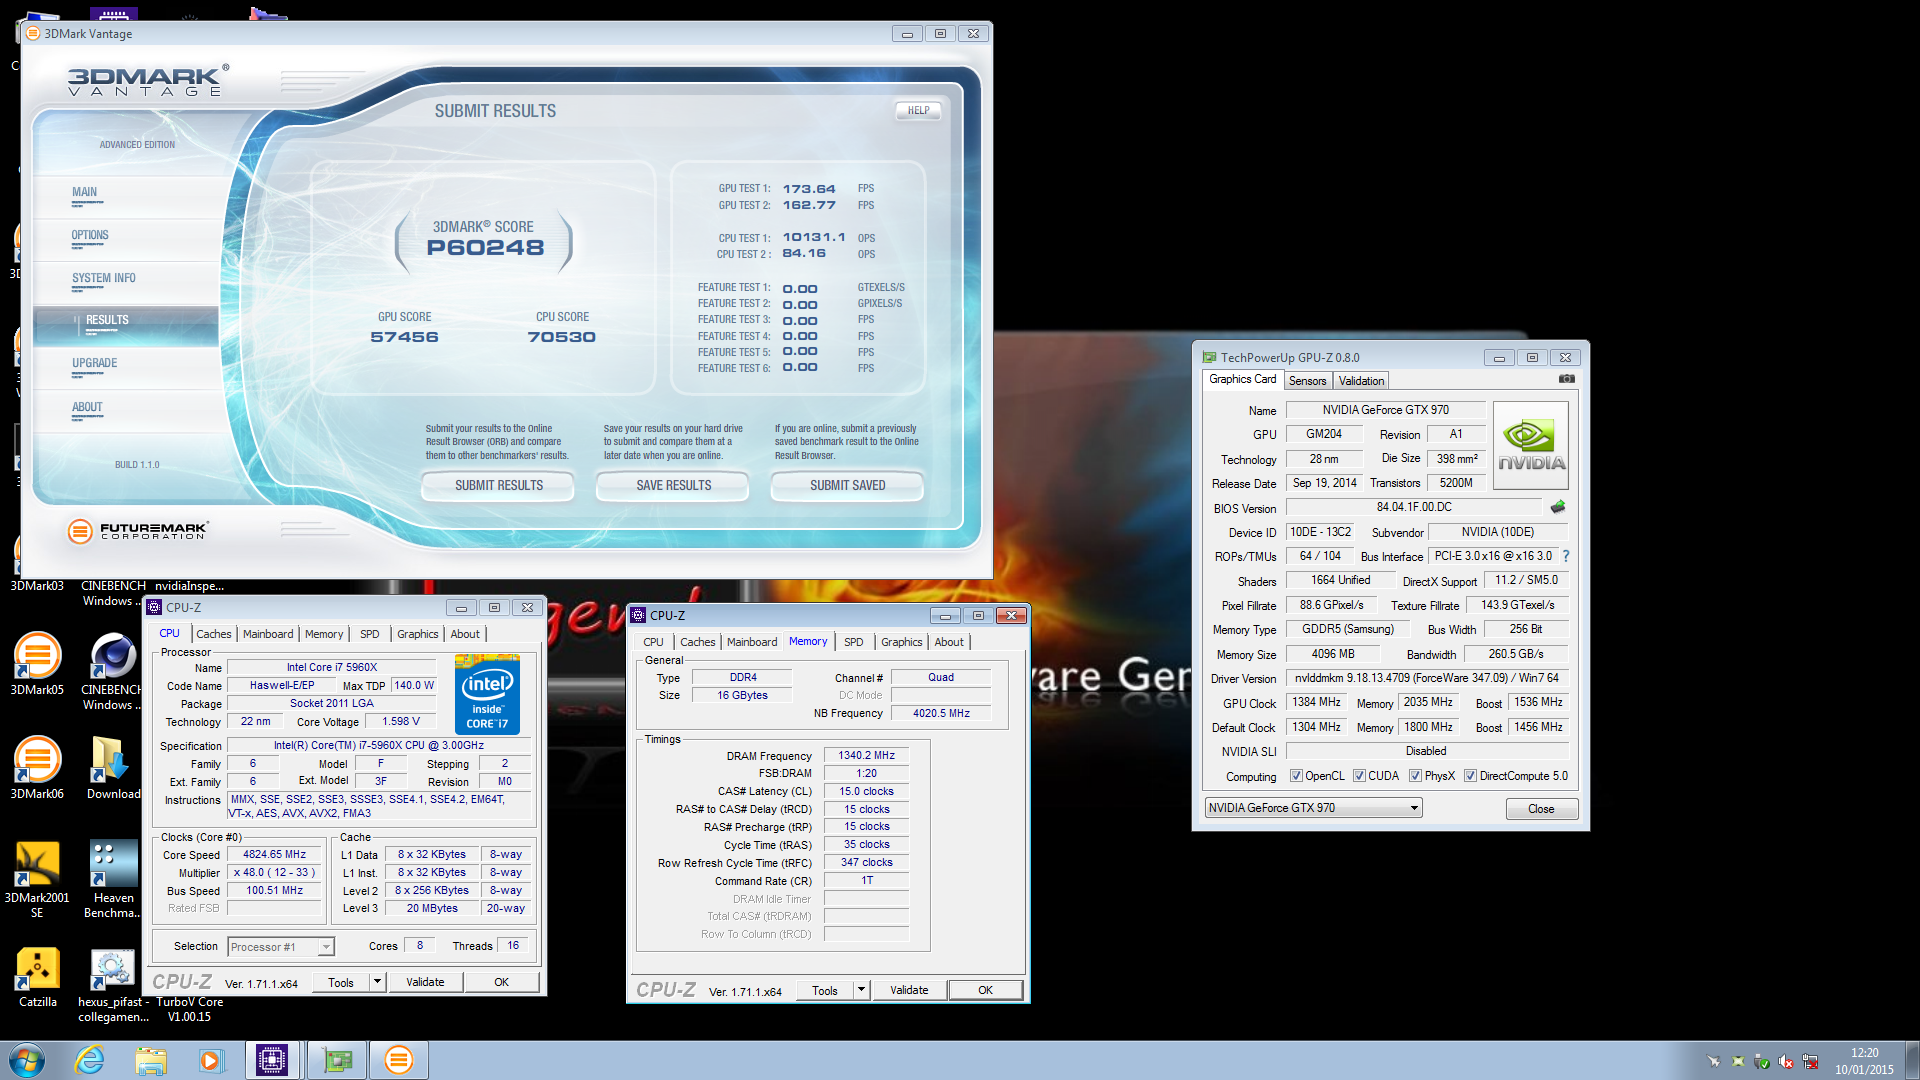Open hexus_pifast desktop shortcut
Screen dimensions: 1920x1080
[x=113, y=985]
